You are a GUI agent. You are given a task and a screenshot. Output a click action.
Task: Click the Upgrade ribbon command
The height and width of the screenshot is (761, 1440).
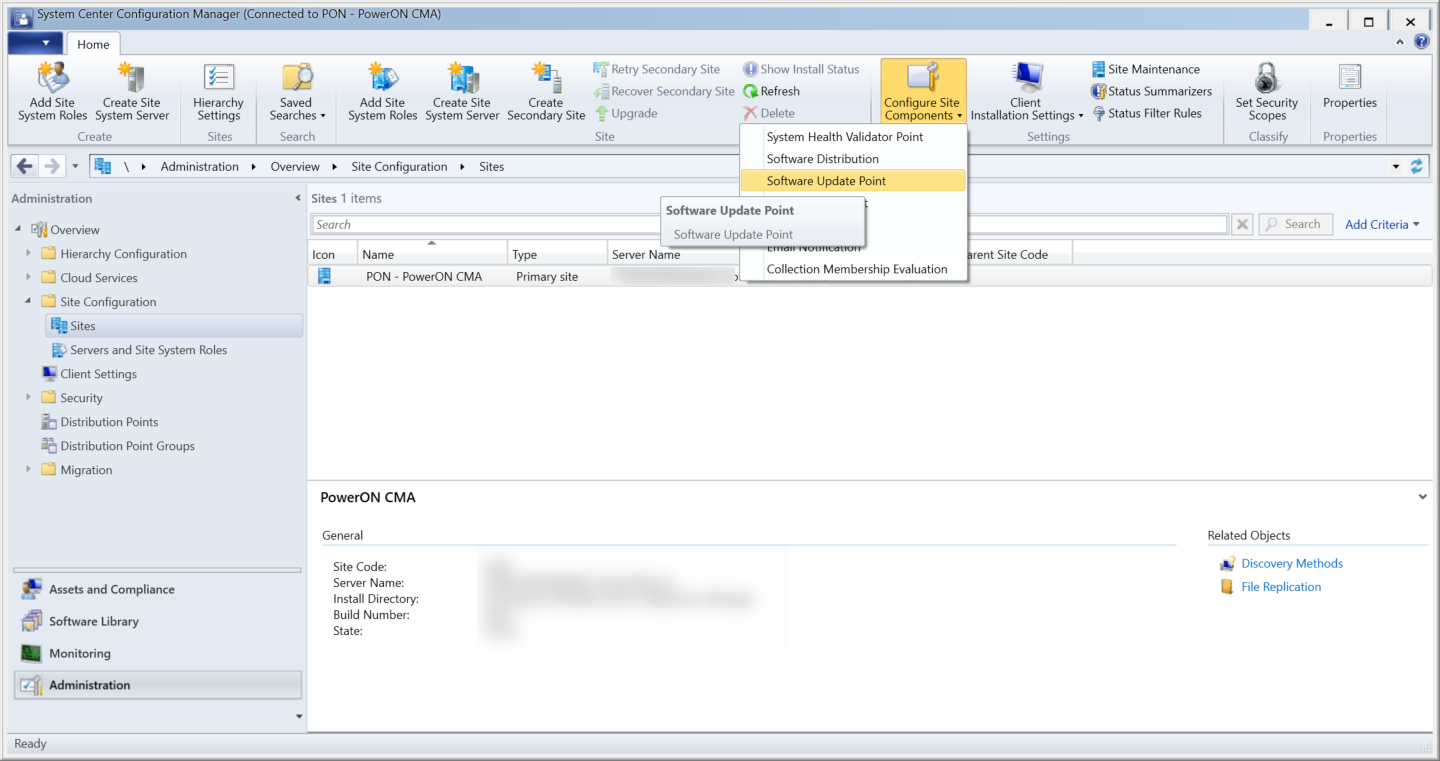(x=626, y=113)
